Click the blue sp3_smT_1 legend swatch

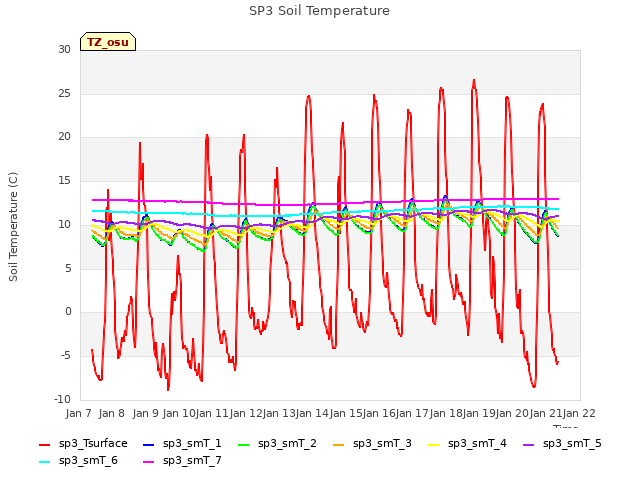pyautogui.click(x=149, y=444)
